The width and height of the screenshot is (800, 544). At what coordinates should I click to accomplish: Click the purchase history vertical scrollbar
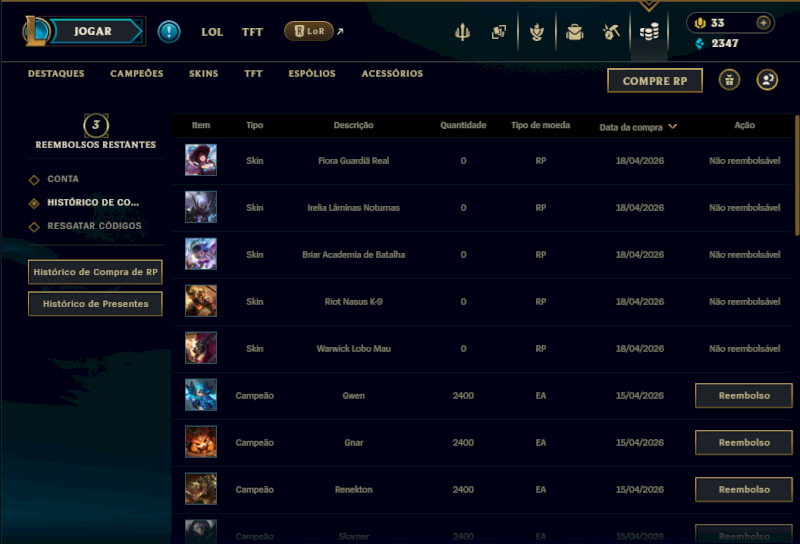[x=797, y=176]
